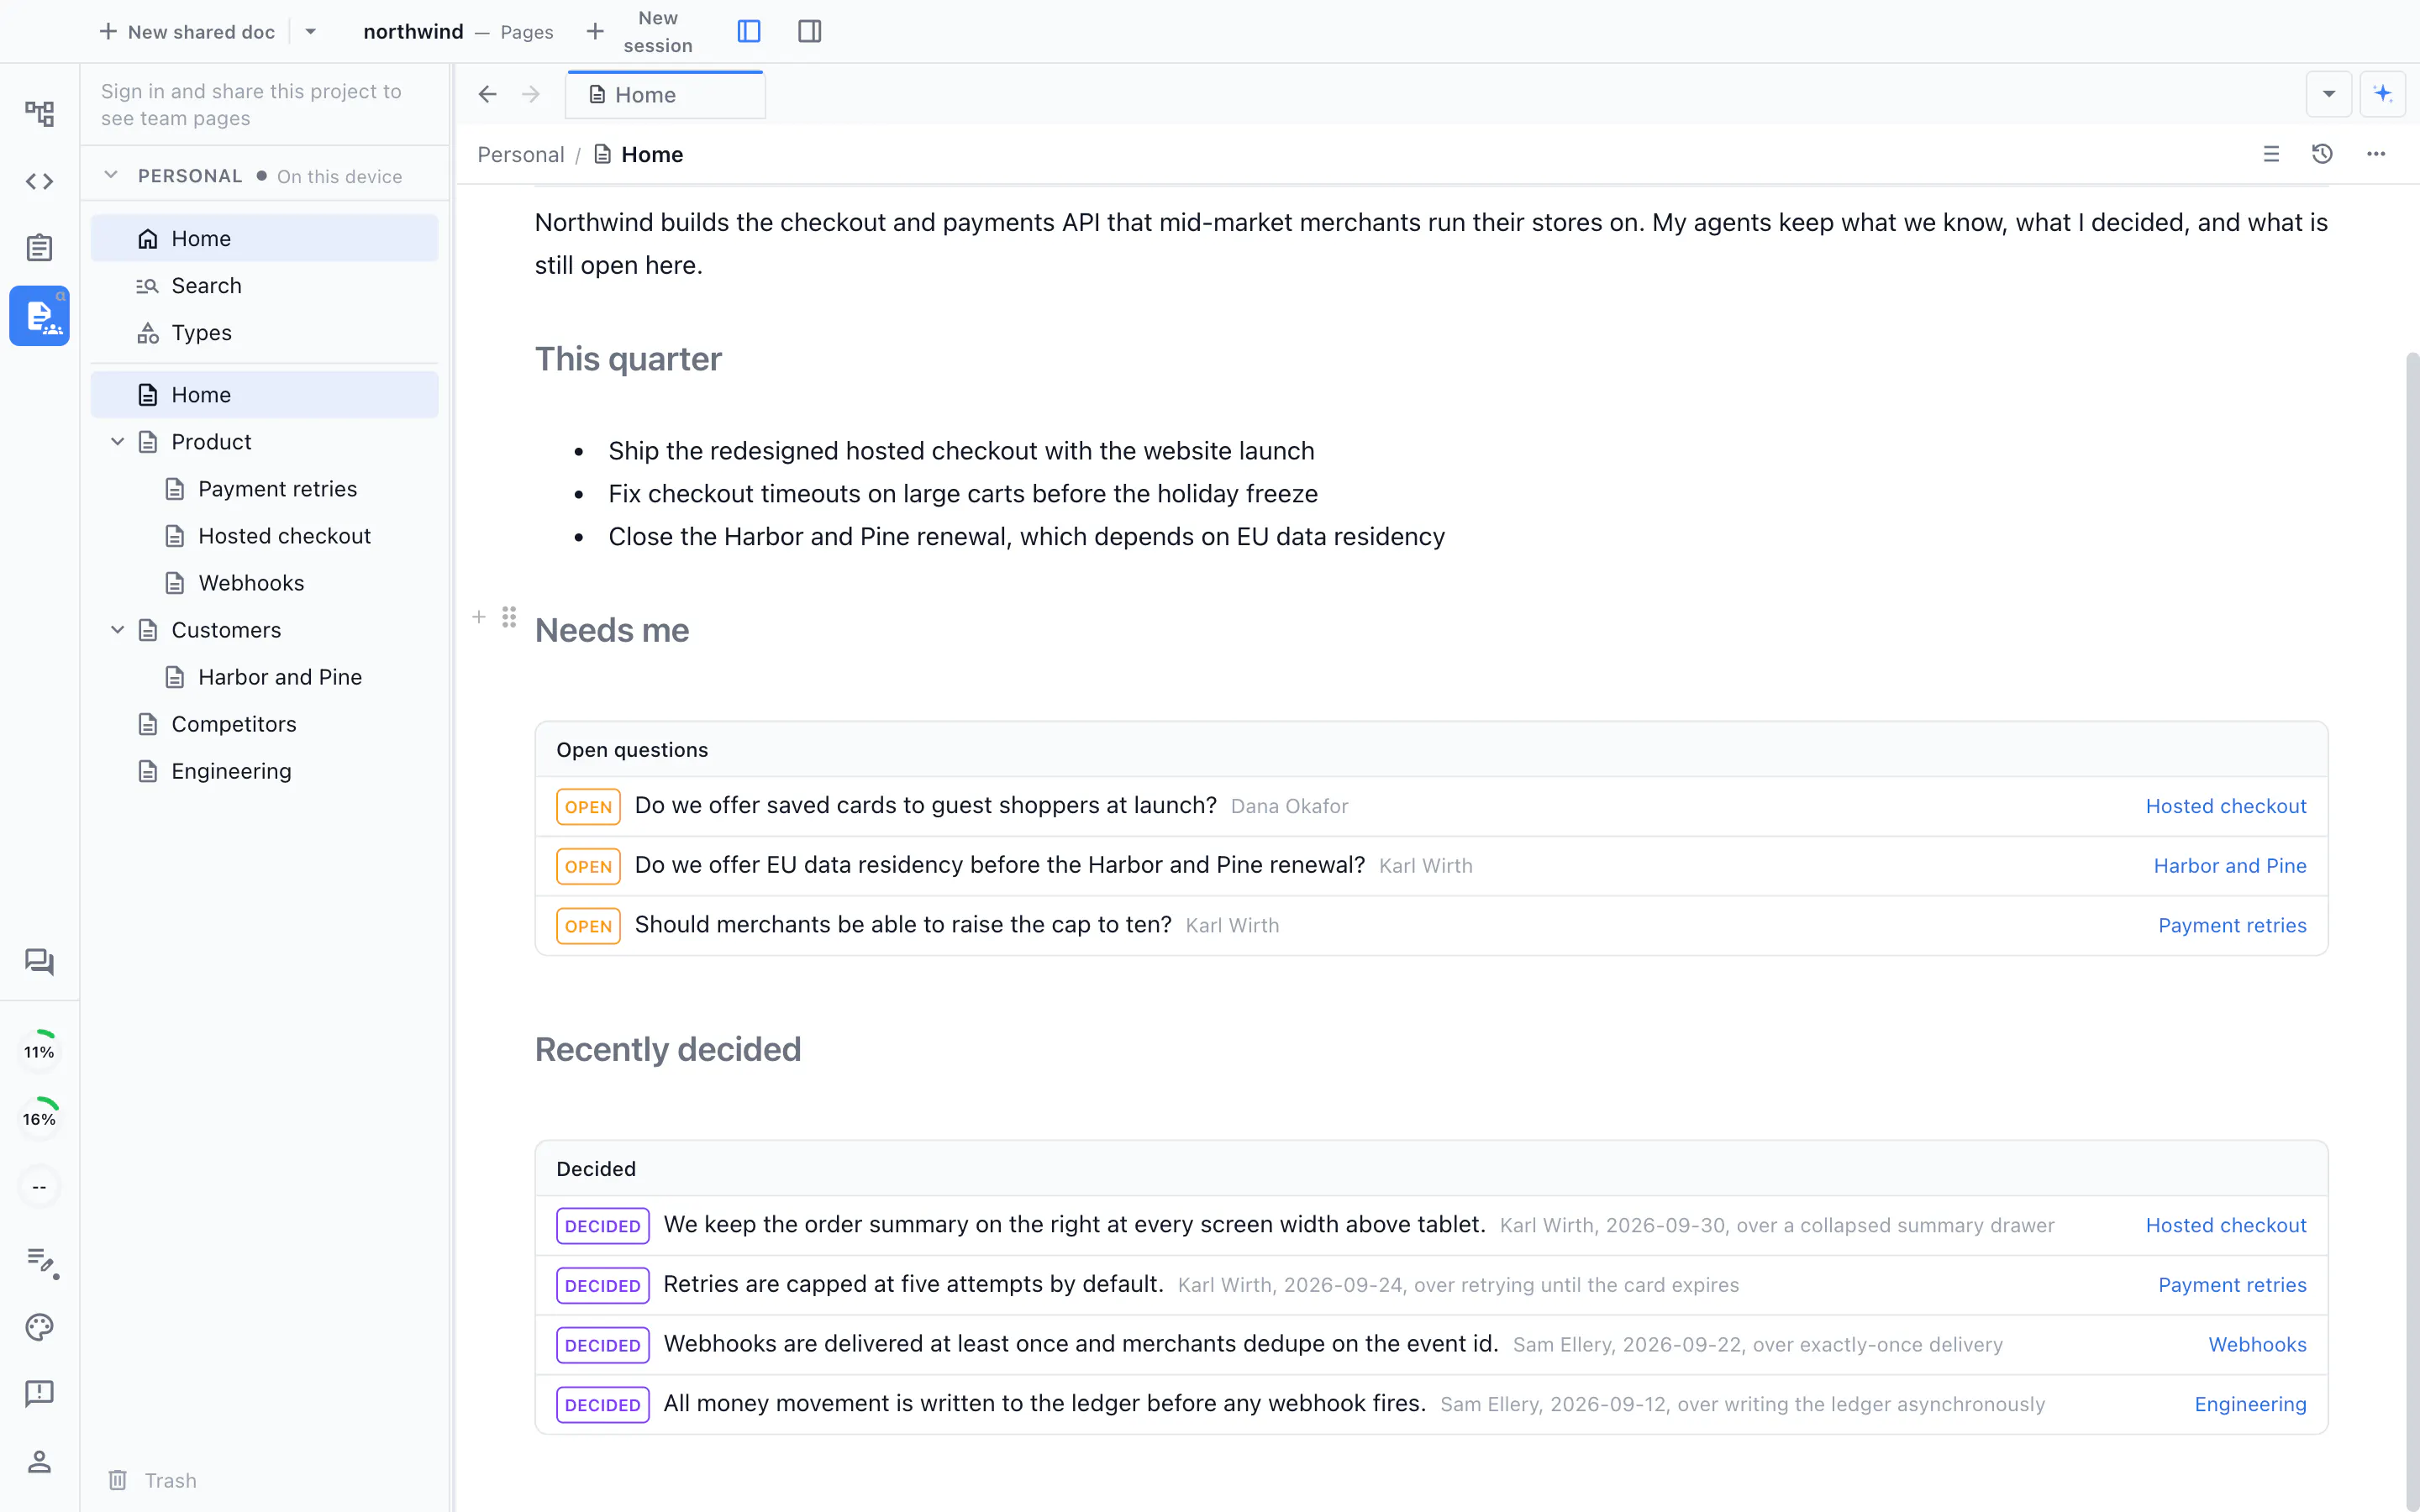This screenshot has height=1512, width=2420.
Task: Collapse the PERSONAL section chevron
Action: 111,175
